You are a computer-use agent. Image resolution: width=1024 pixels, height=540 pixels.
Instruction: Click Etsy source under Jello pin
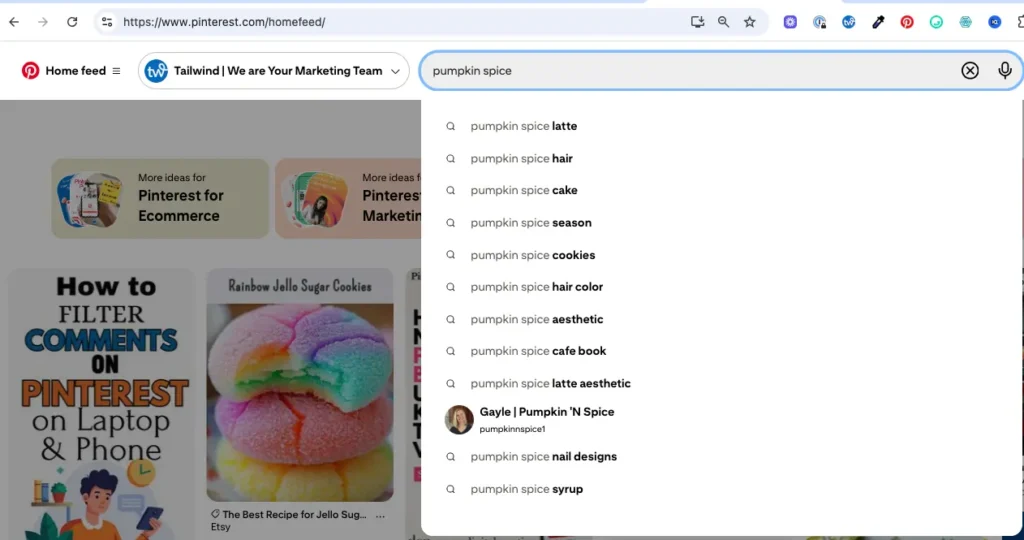[x=220, y=527]
